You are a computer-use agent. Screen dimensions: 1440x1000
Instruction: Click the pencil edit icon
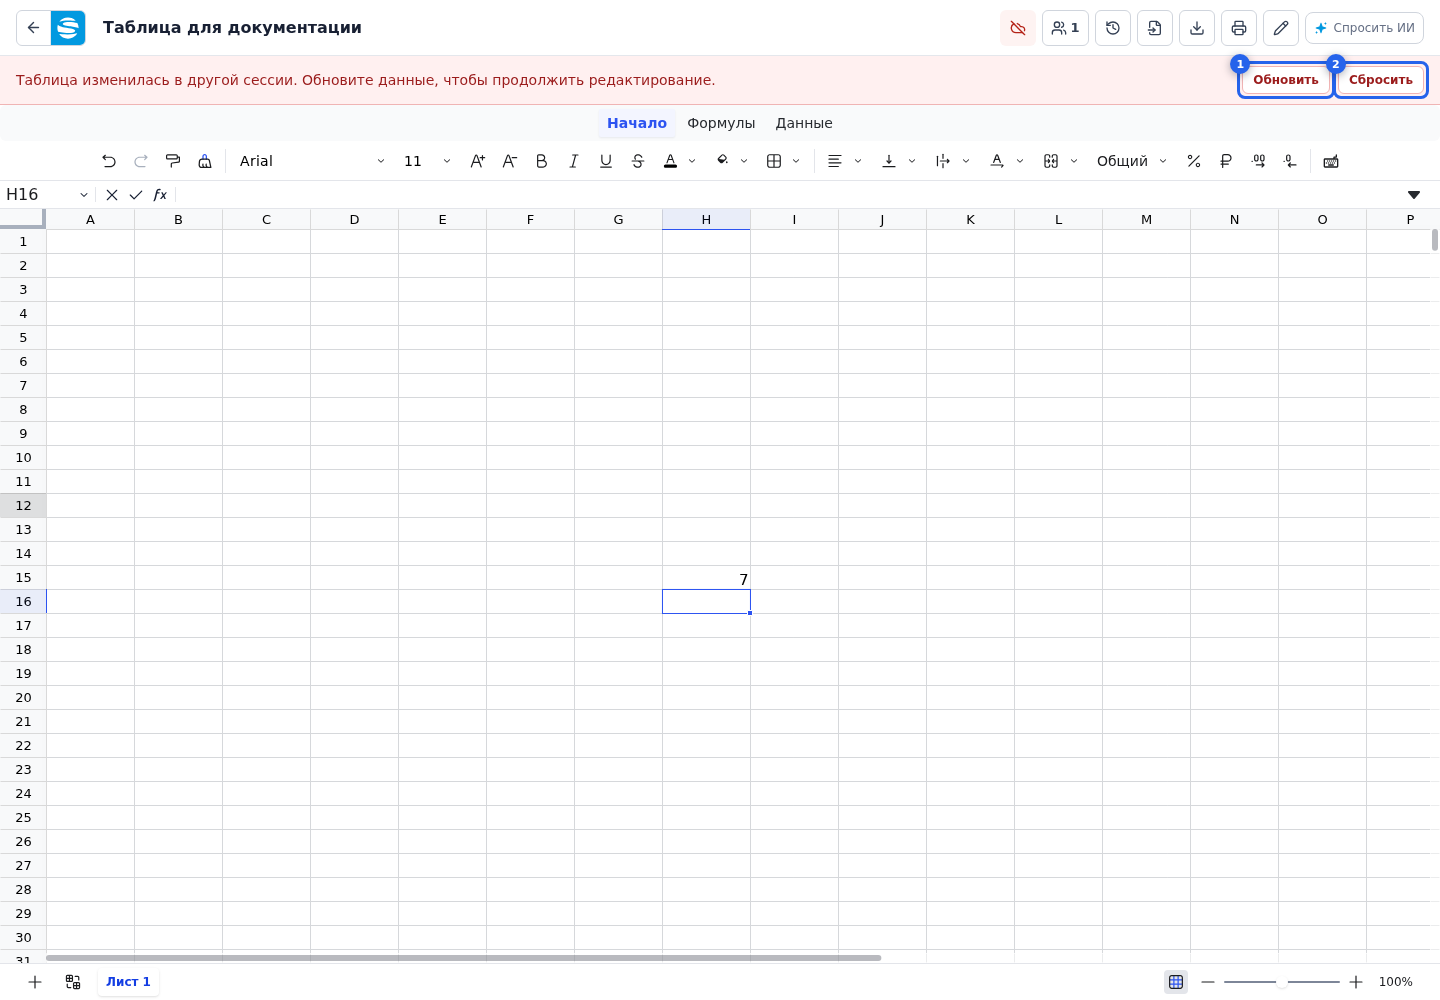pyautogui.click(x=1281, y=28)
